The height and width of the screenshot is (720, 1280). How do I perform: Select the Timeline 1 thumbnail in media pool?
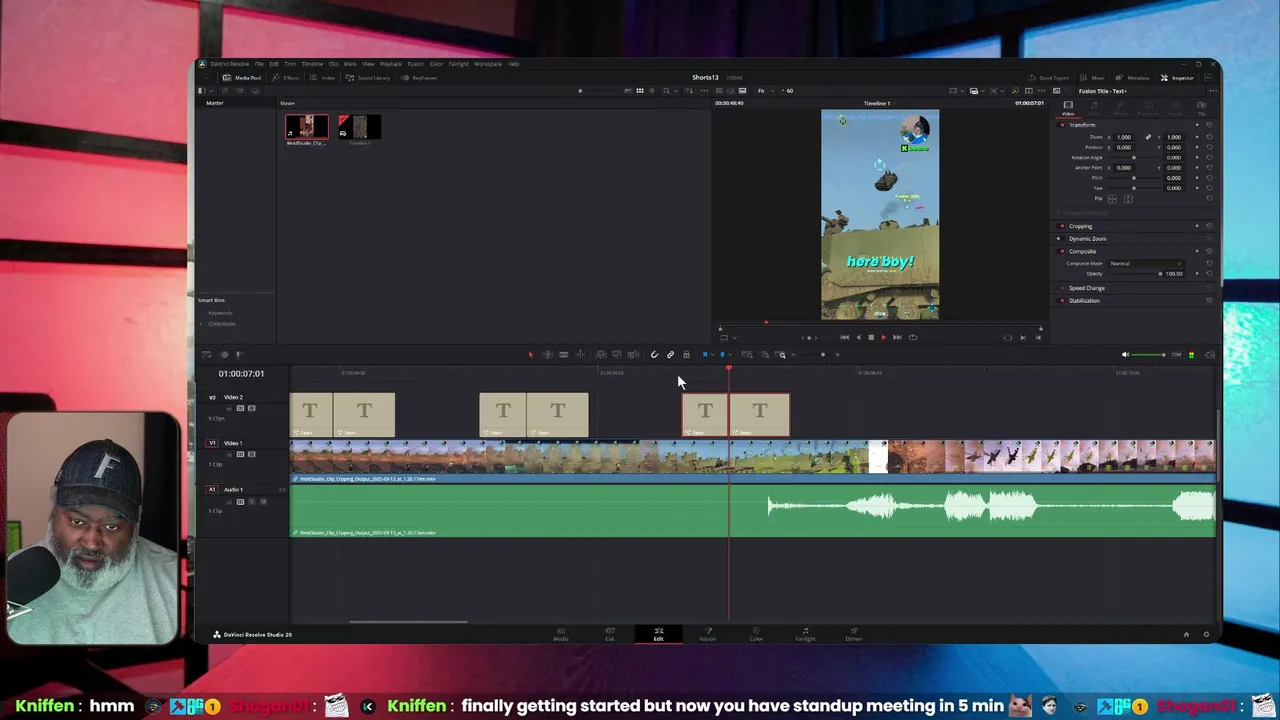pos(360,126)
